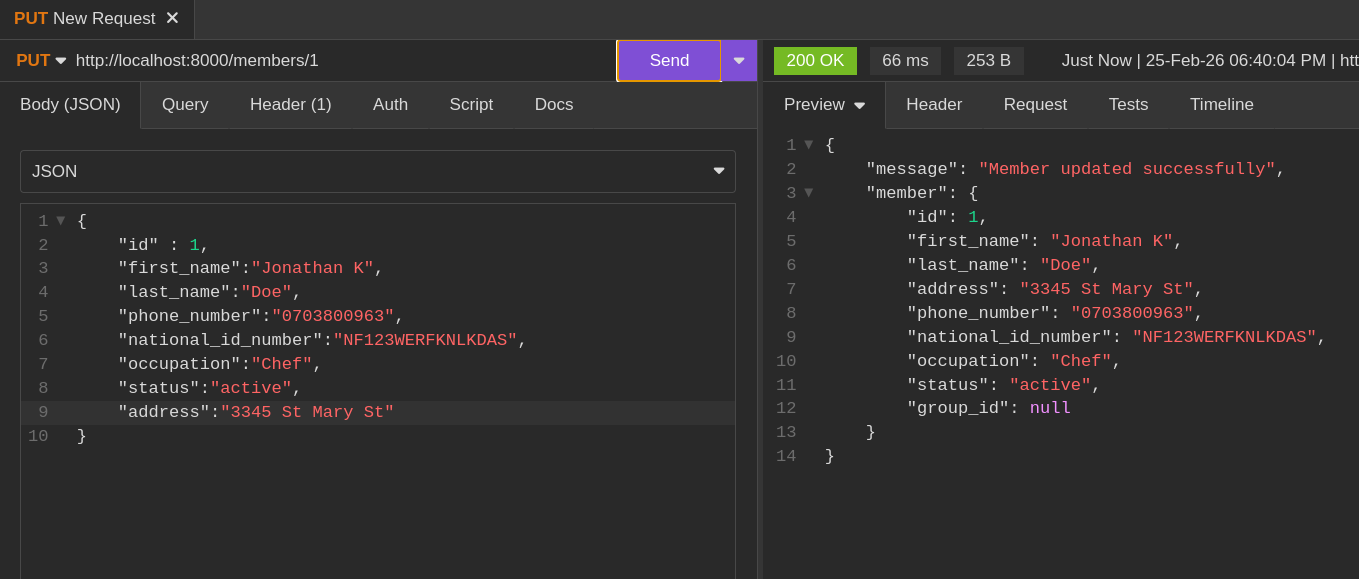Click the request URL field
This screenshot has width=1359, height=579.
[340, 61]
